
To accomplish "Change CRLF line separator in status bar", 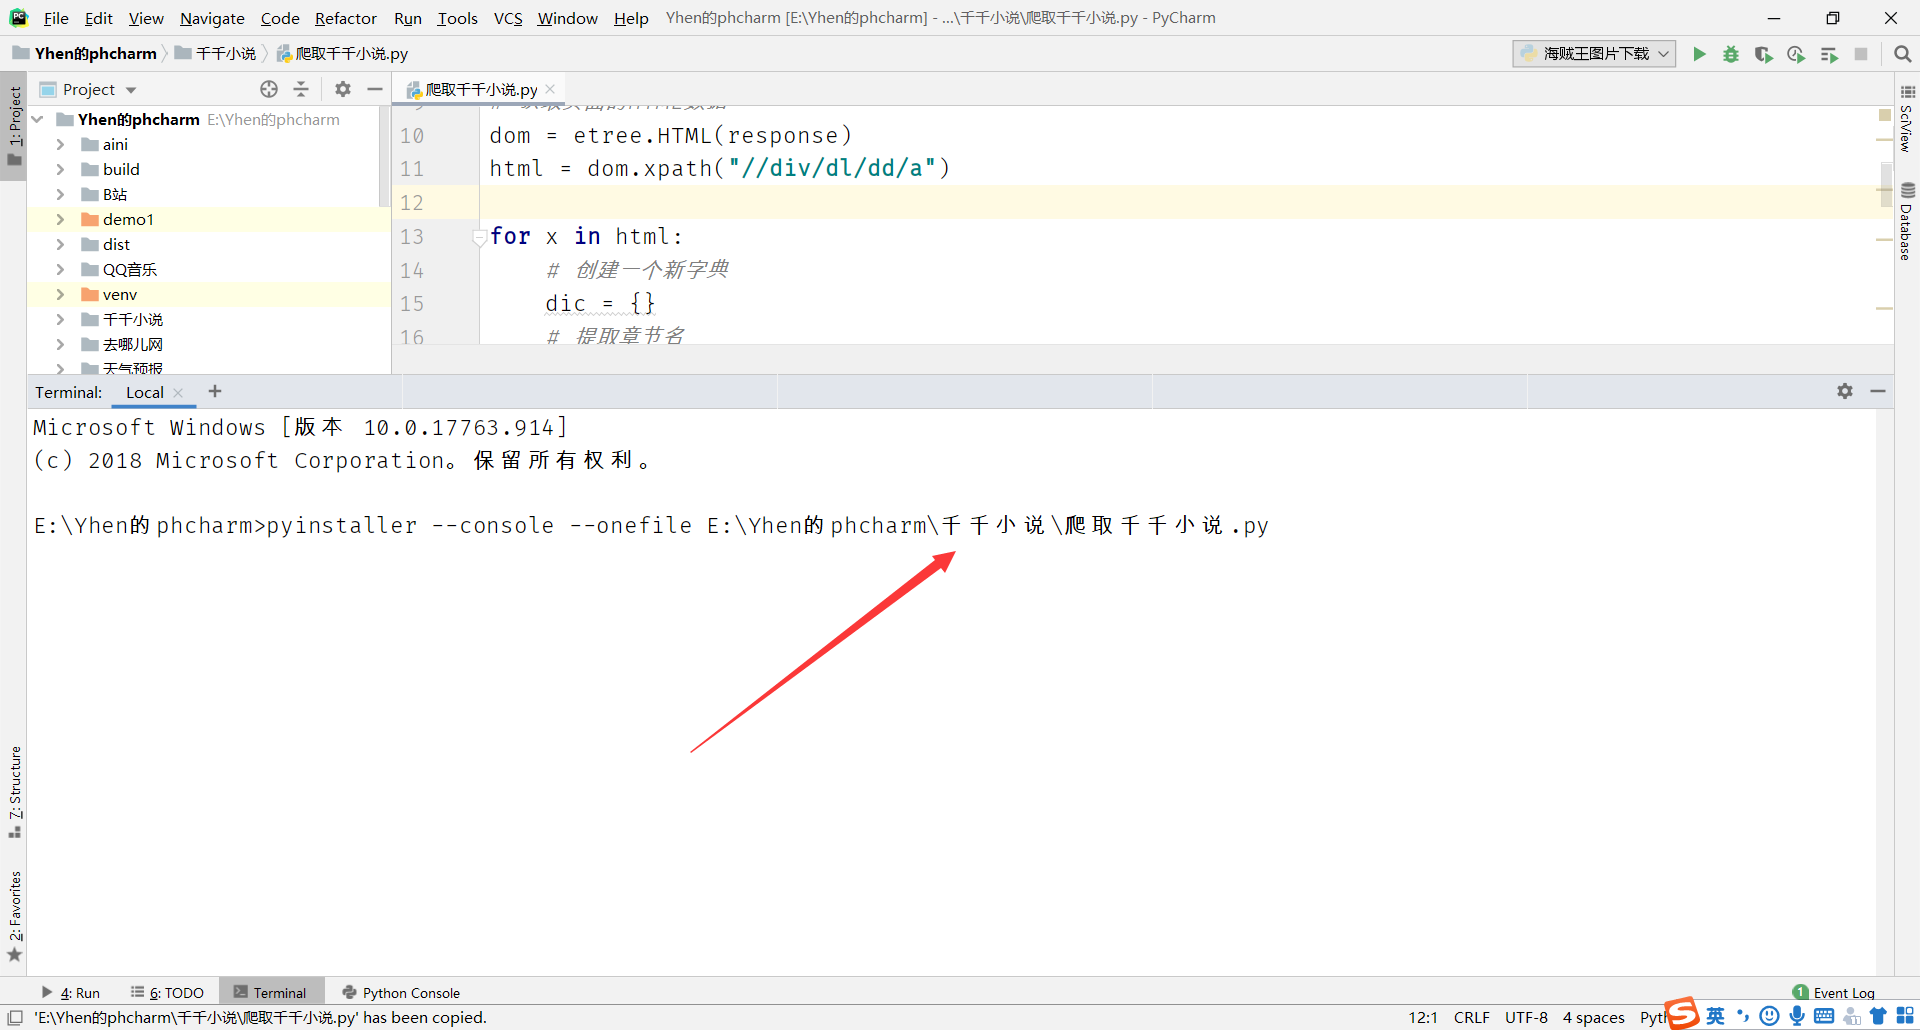I will tap(1471, 1017).
